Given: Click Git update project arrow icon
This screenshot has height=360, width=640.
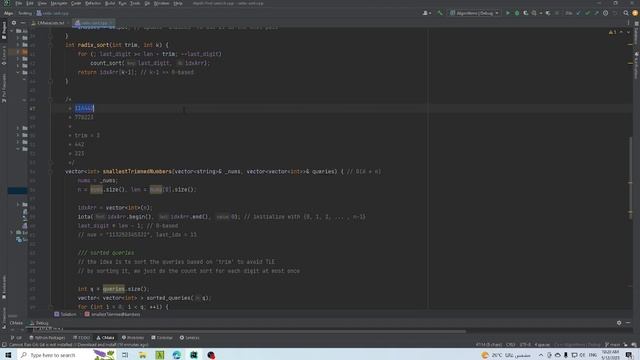Looking at the screenshot, I should point(578,13).
